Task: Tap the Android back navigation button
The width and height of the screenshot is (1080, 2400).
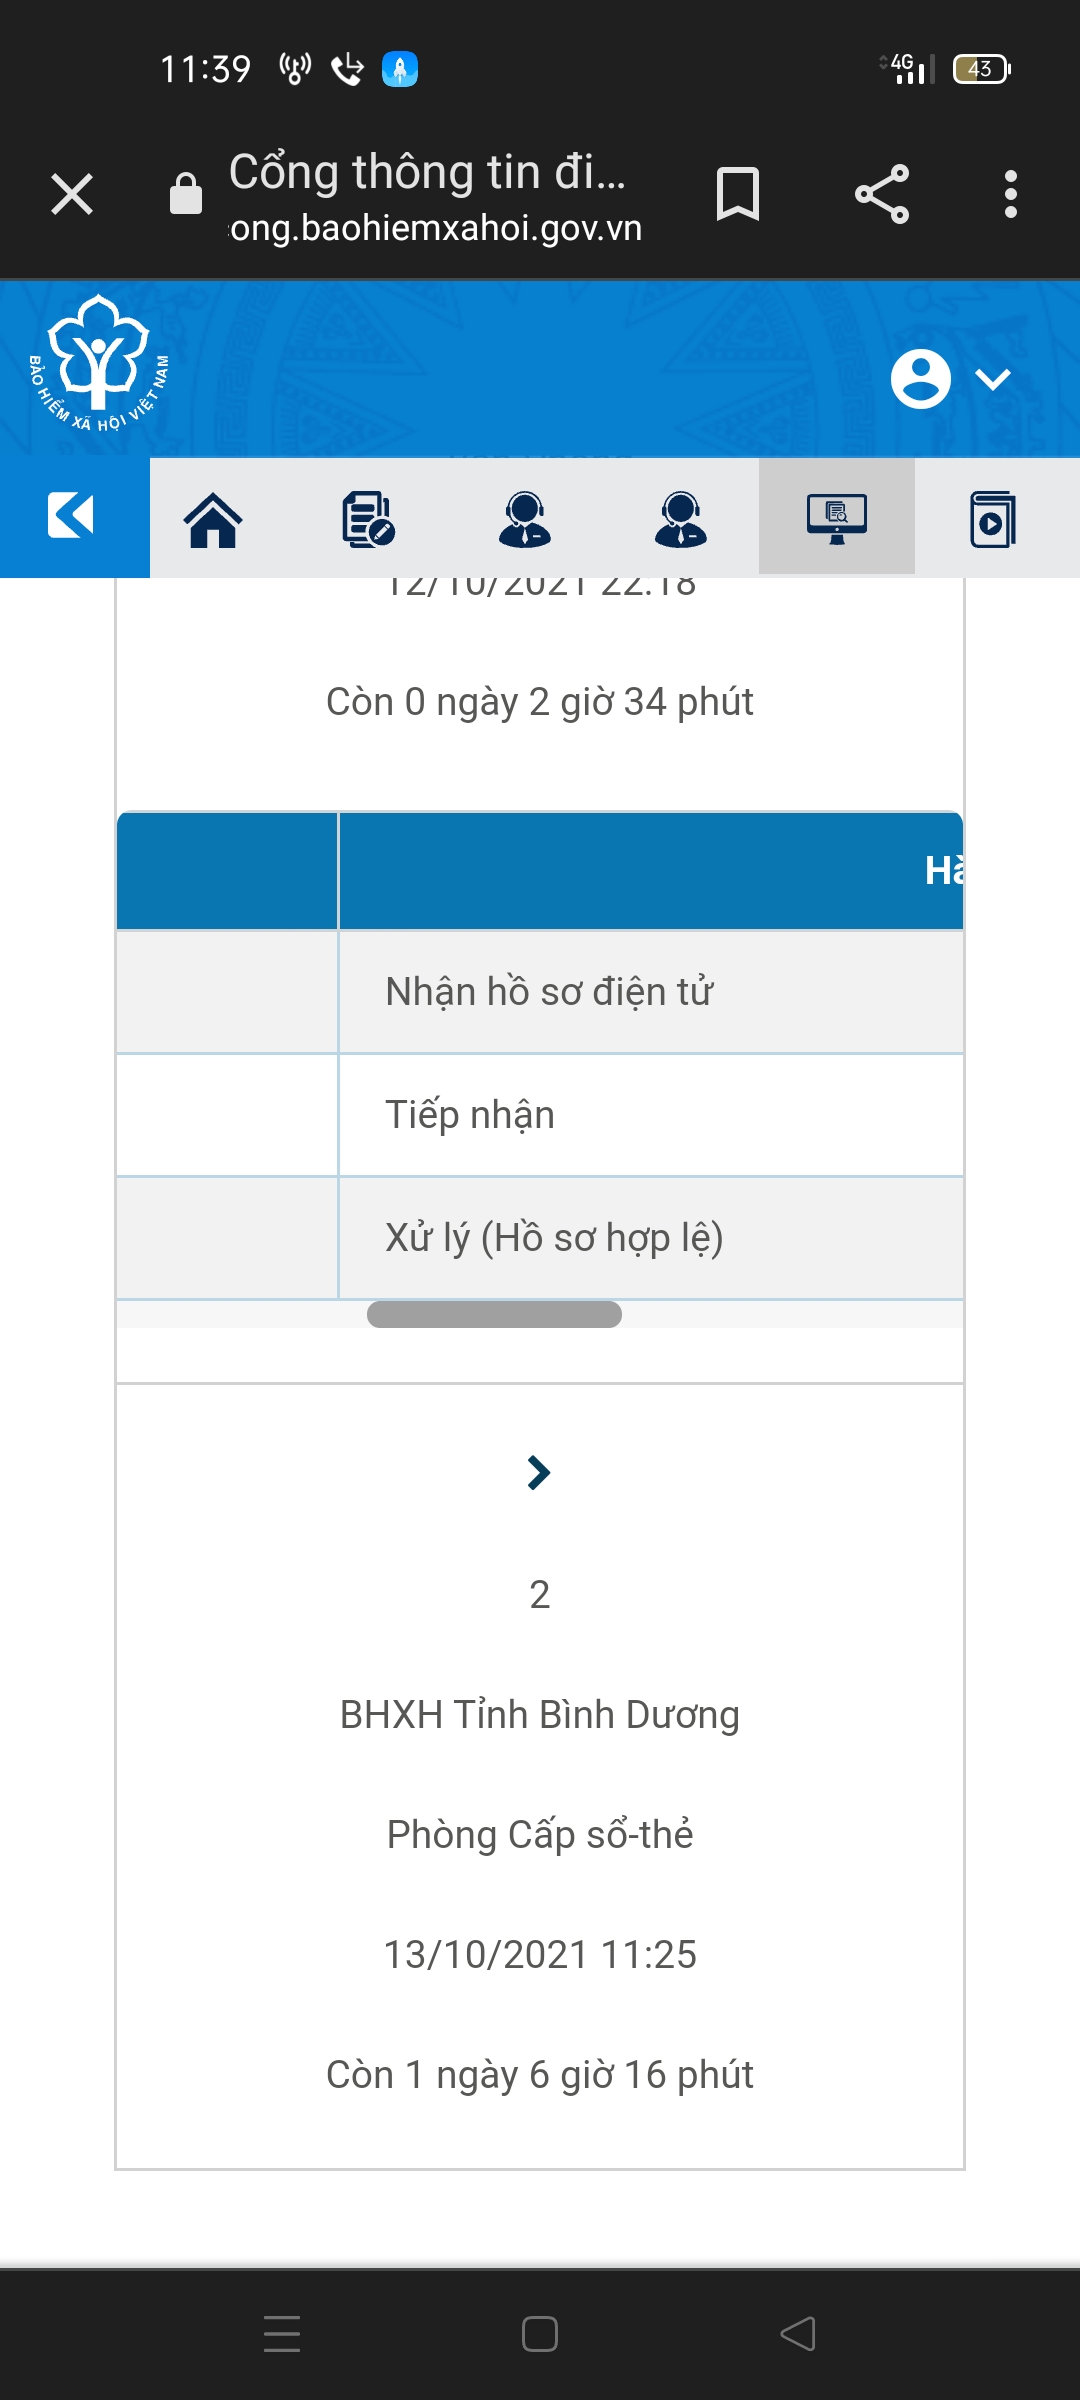Action: (x=798, y=2334)
